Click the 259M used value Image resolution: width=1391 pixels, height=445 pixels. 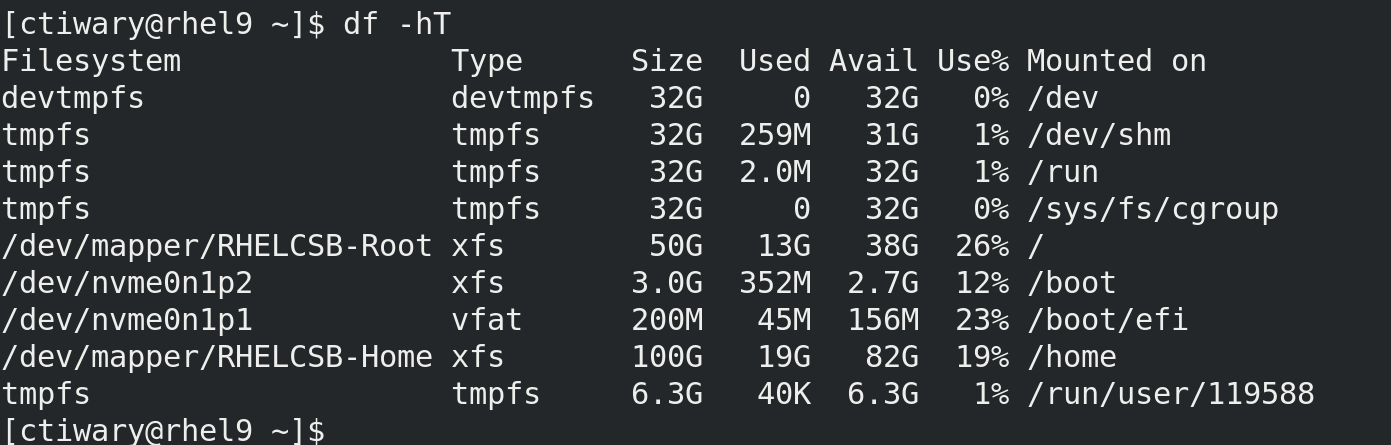coord(775,135)
